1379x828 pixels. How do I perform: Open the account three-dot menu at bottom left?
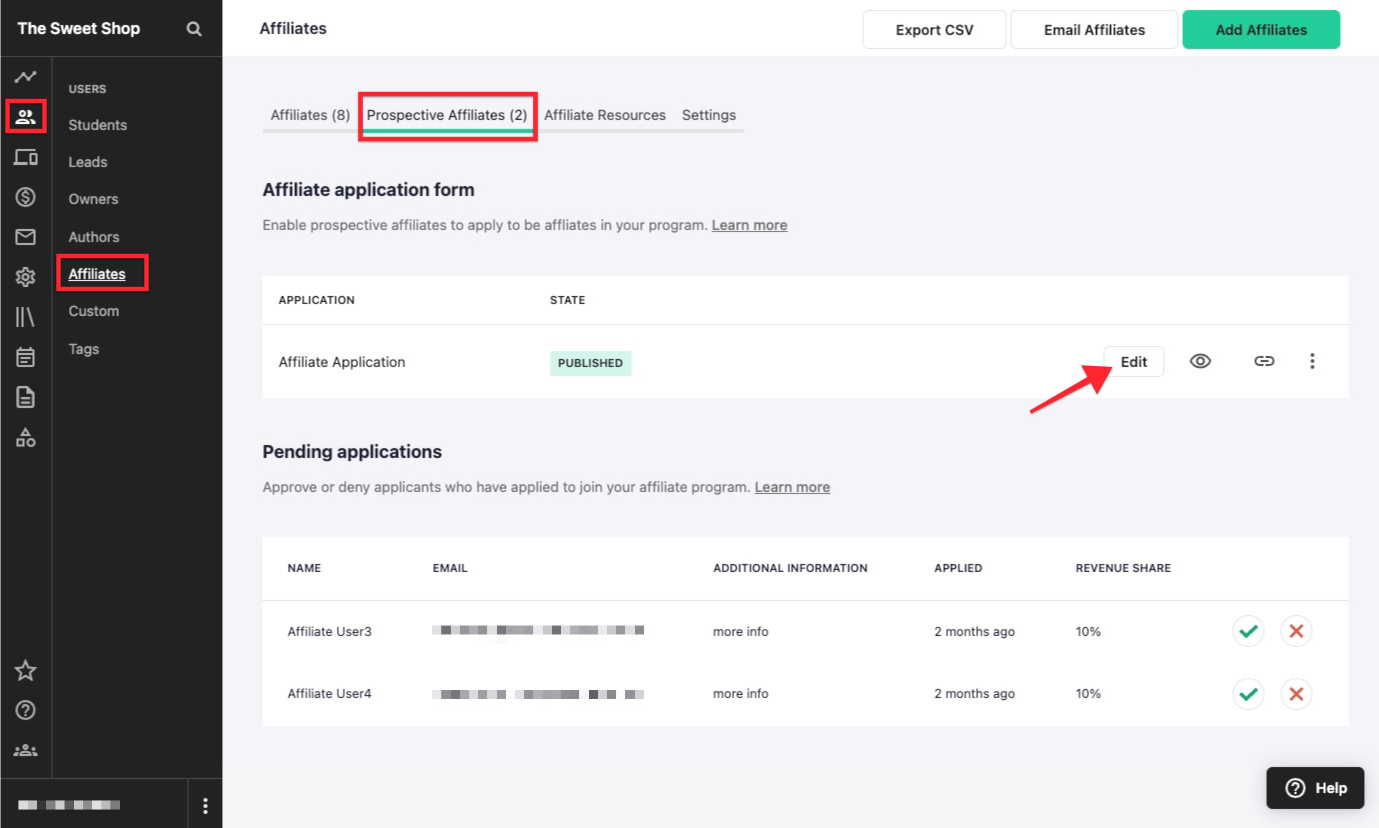pyautogui.click(x=205, y=806)
